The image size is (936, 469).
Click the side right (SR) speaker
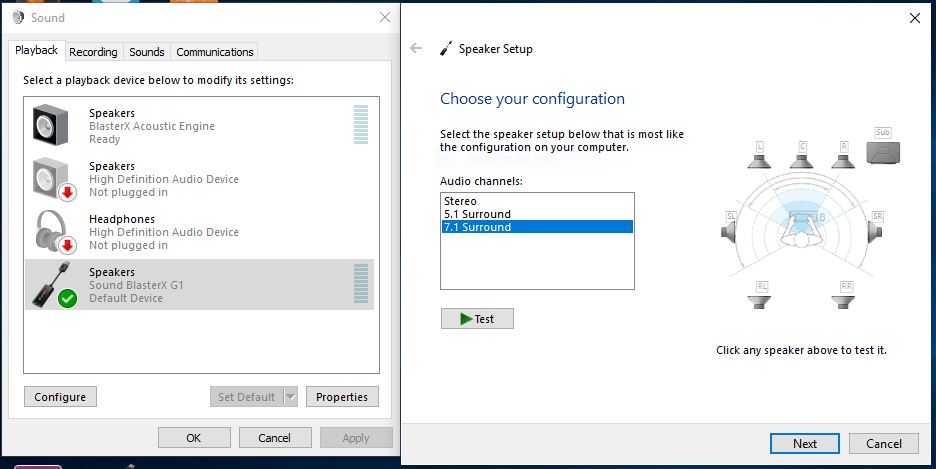875,225
